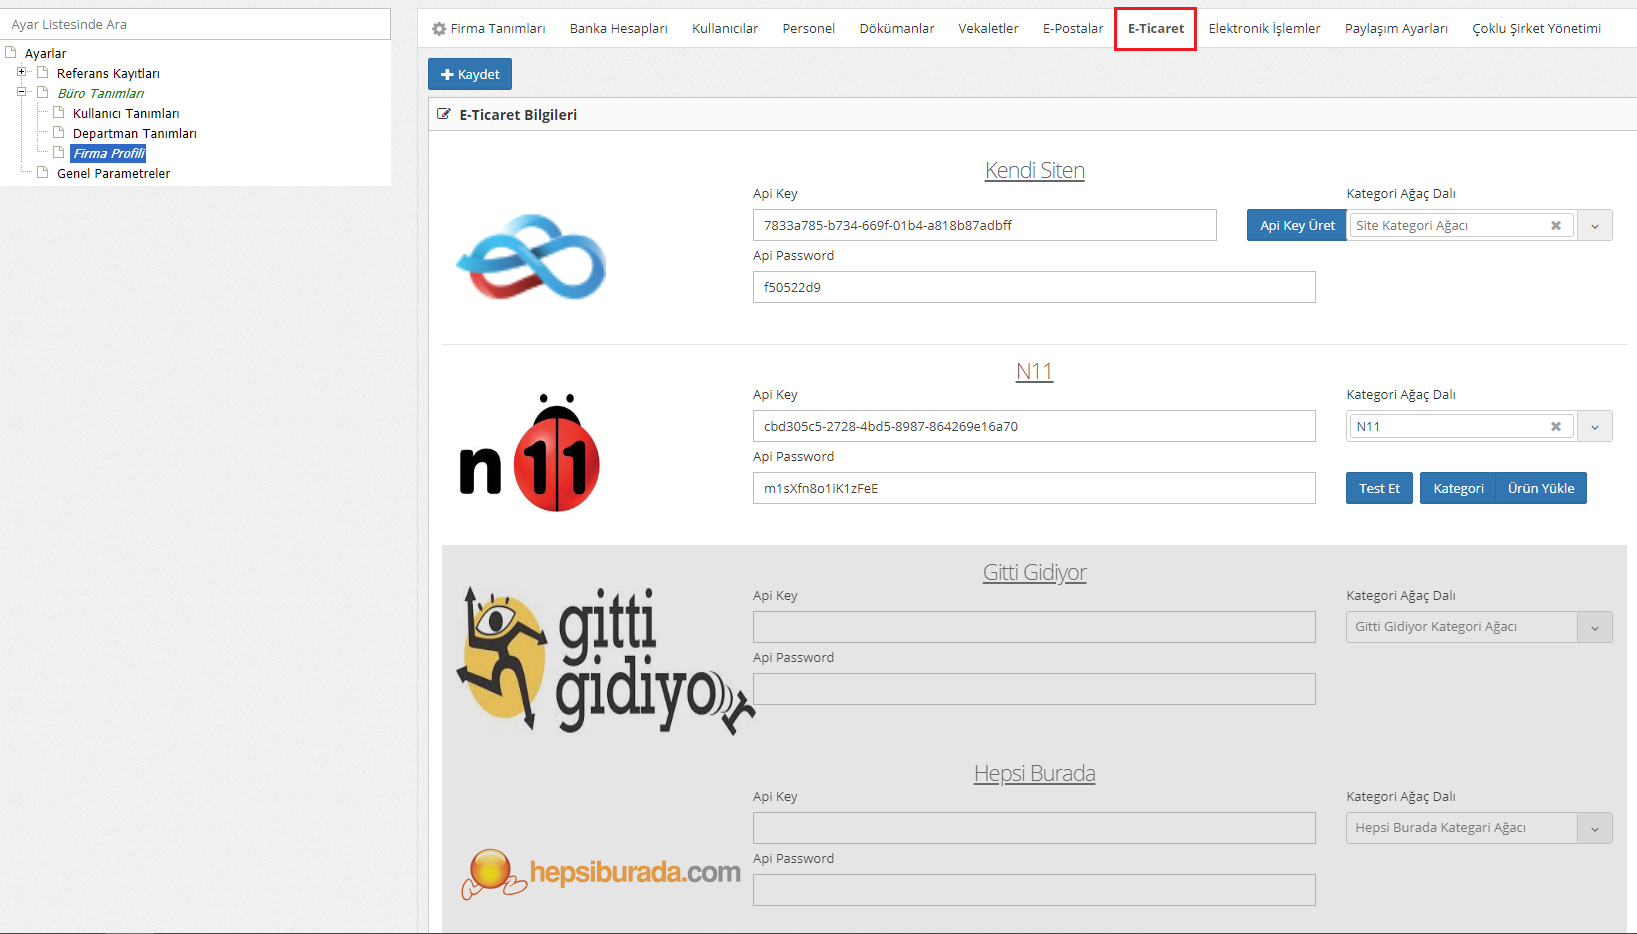Viewport: 1637px width, 934px height.
Task: Open the Hepsi Burada Kategari Ağacı dropdown
Action: click(1595, 828)
